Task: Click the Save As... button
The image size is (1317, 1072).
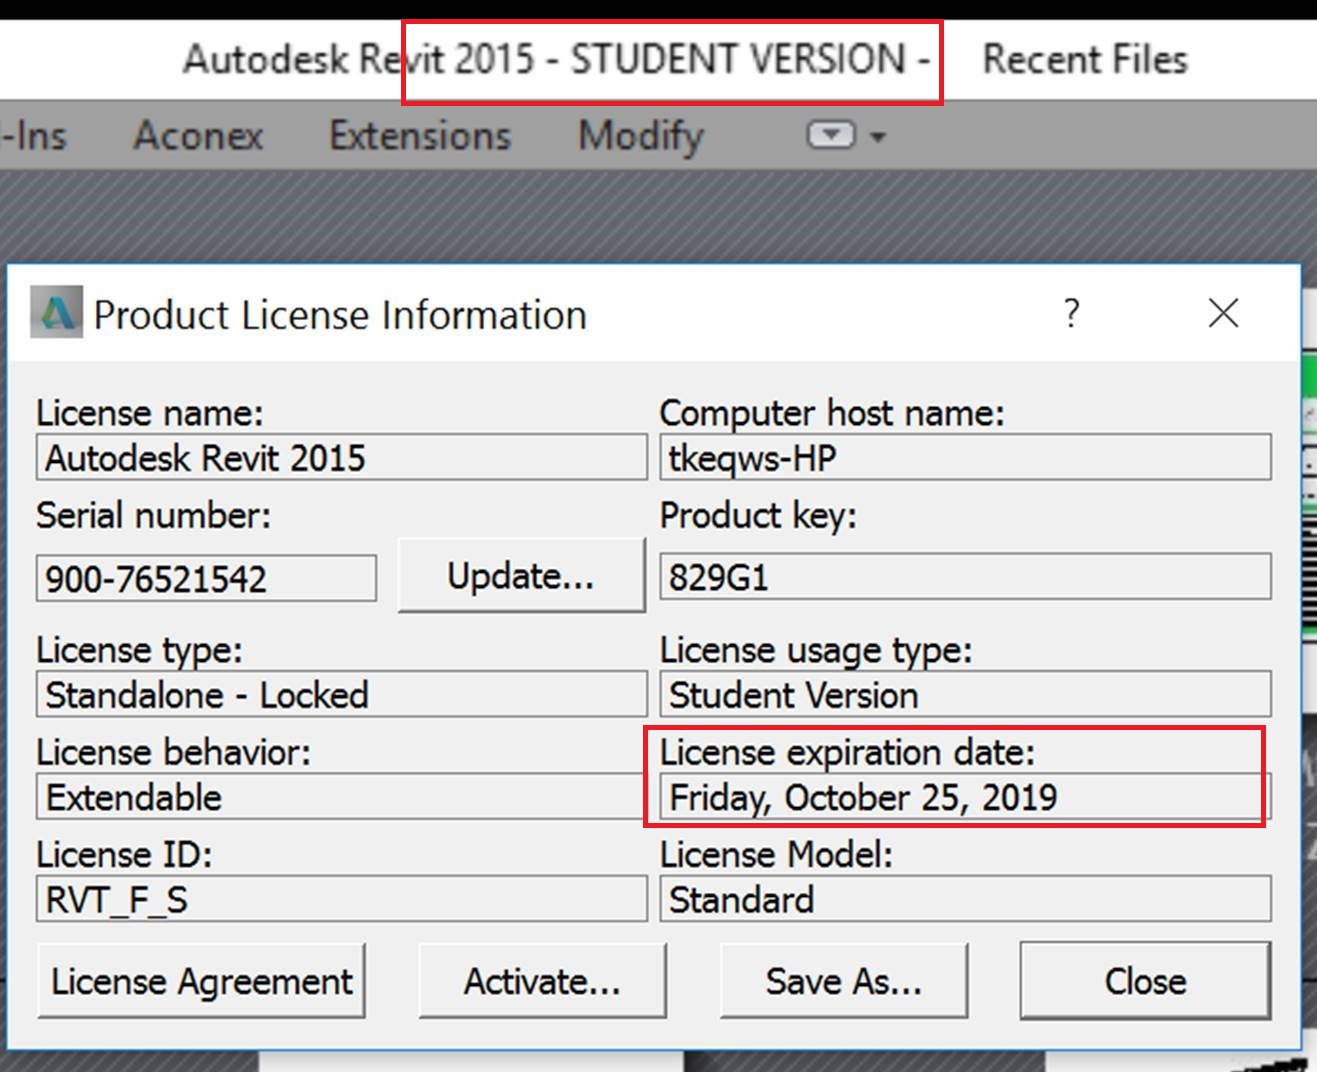Action: (844, 981)
